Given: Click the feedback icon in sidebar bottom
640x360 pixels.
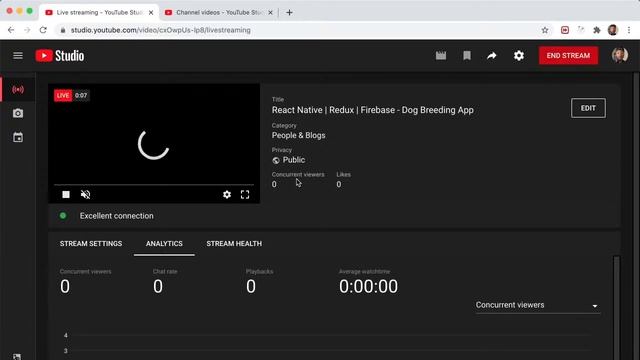Looking at the screenshot, I should (x=17, y=357).
